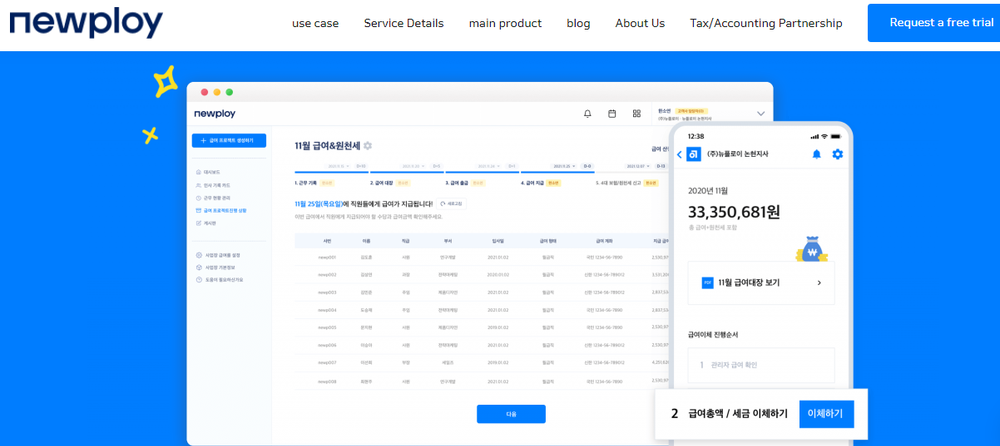
Task: Click the newp008 employee row
Action: click(482, 381)
